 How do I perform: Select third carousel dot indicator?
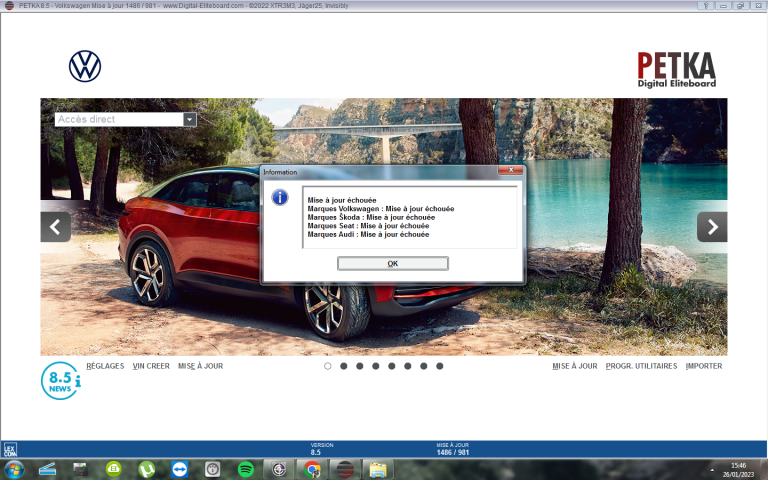coord(360,366)
